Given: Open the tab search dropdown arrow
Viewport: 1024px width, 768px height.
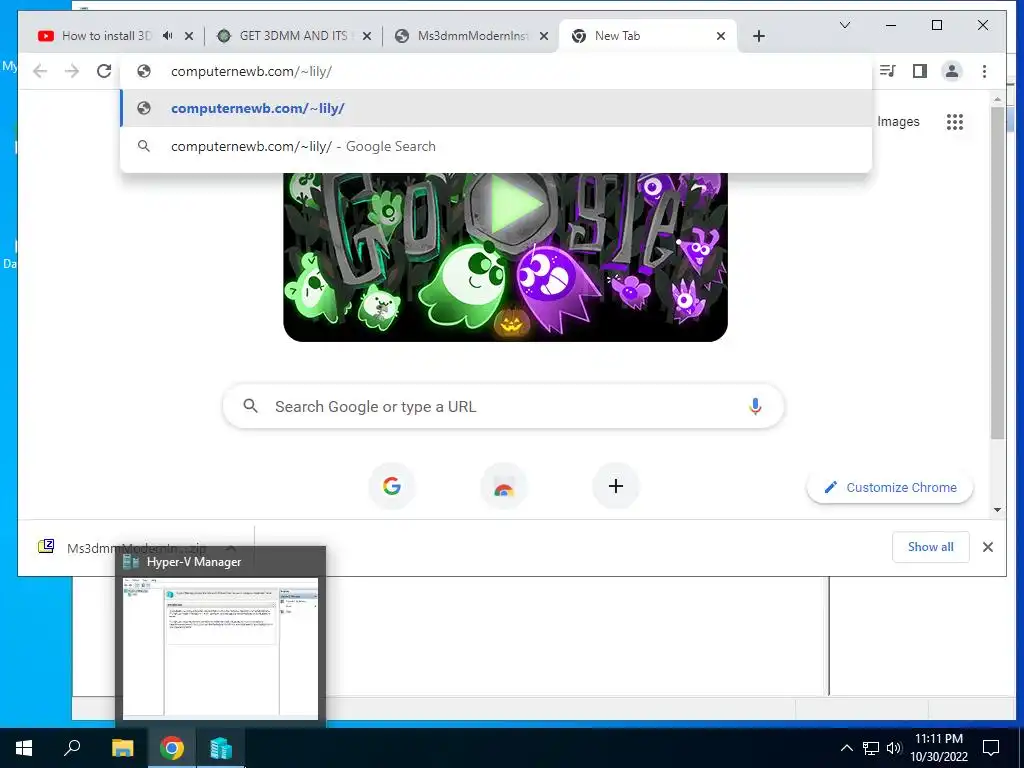Looking at the screenshot, I should (844, 25).
